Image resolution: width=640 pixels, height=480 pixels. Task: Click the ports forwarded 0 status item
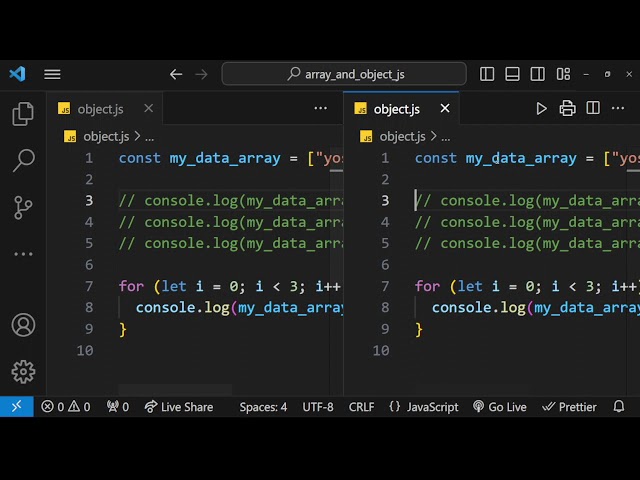coord(118,407)
